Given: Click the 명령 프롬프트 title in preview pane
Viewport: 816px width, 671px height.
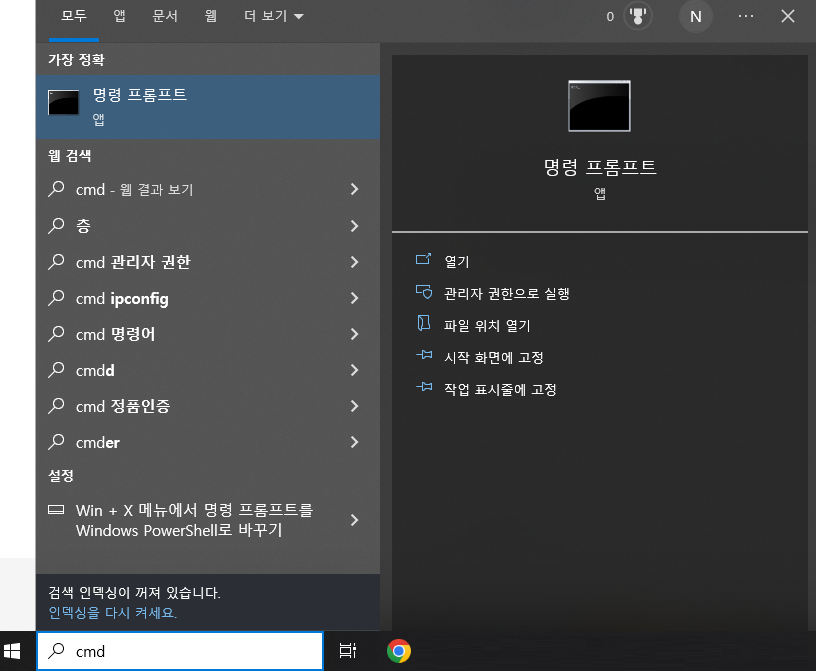Looking at the screenshot, I should 600,167.
